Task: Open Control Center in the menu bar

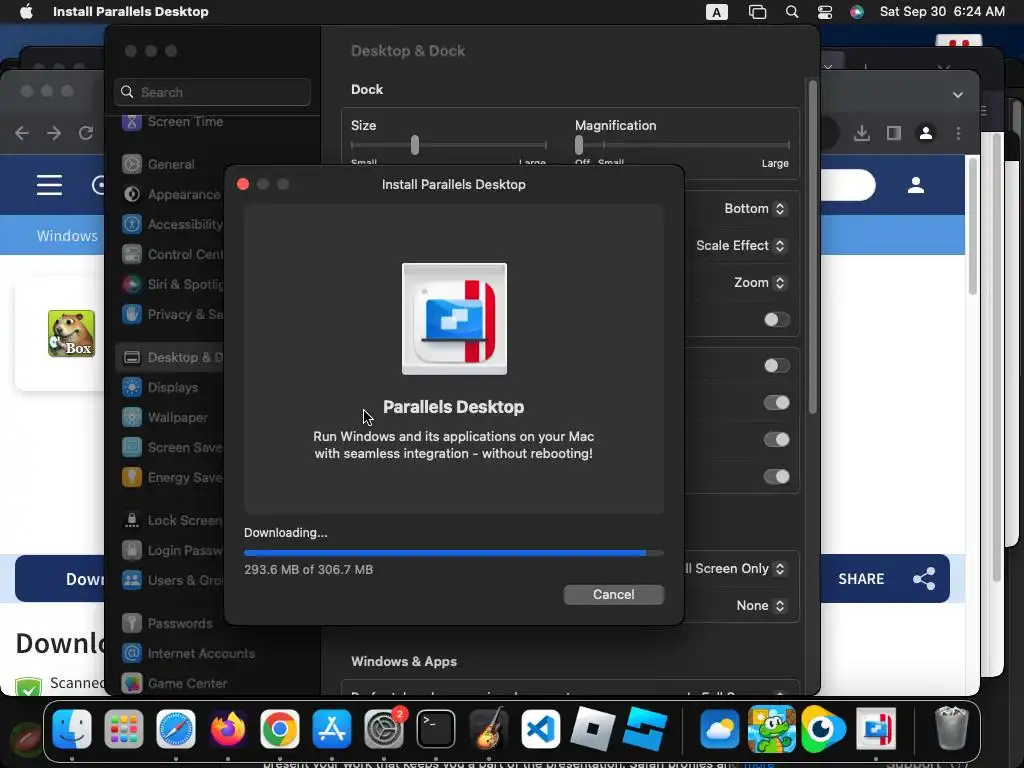Action: [825, 12]
